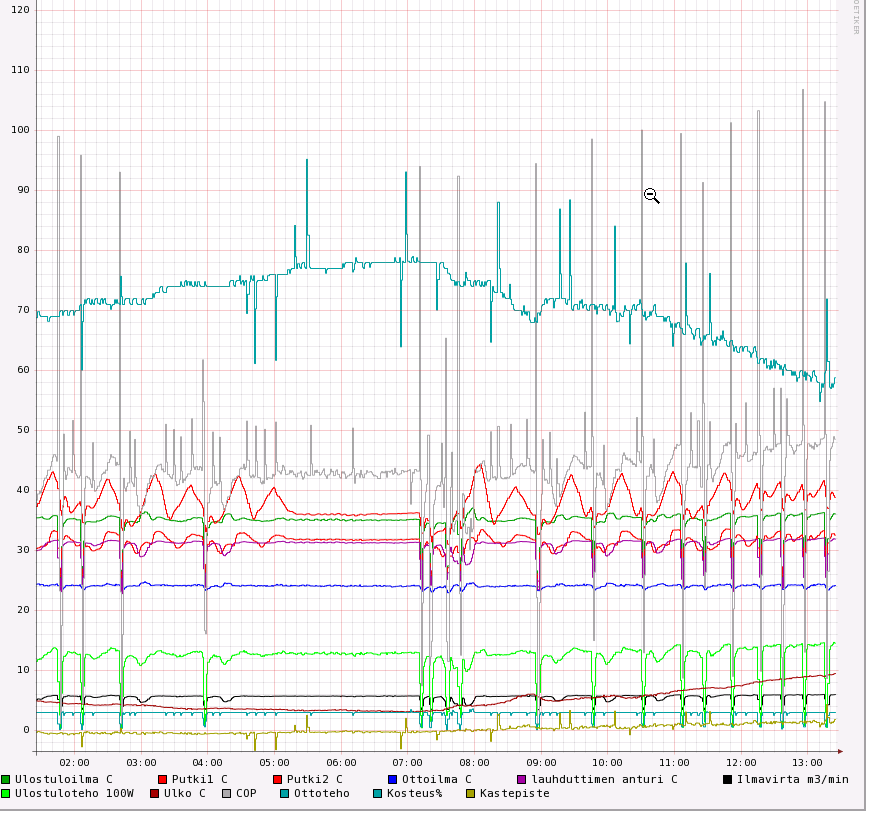Click the purple lauhduttimen anturi legend swatch
869x814 pixels.
522,782
